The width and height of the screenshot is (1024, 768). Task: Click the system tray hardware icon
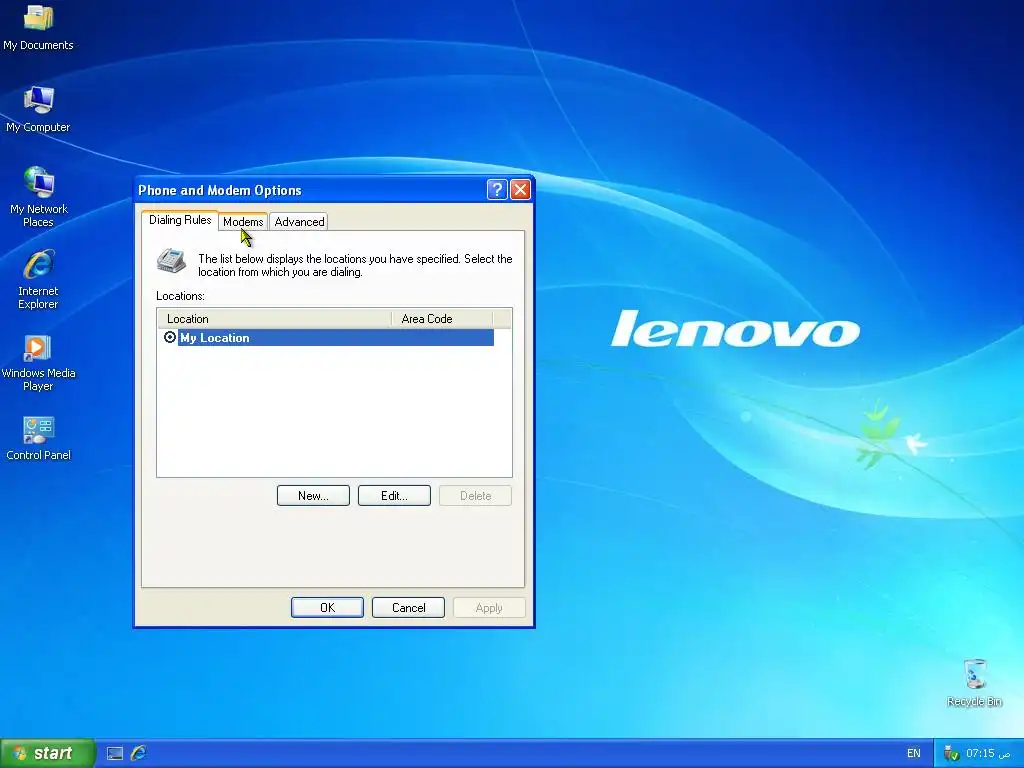click(x=952, y=754)
